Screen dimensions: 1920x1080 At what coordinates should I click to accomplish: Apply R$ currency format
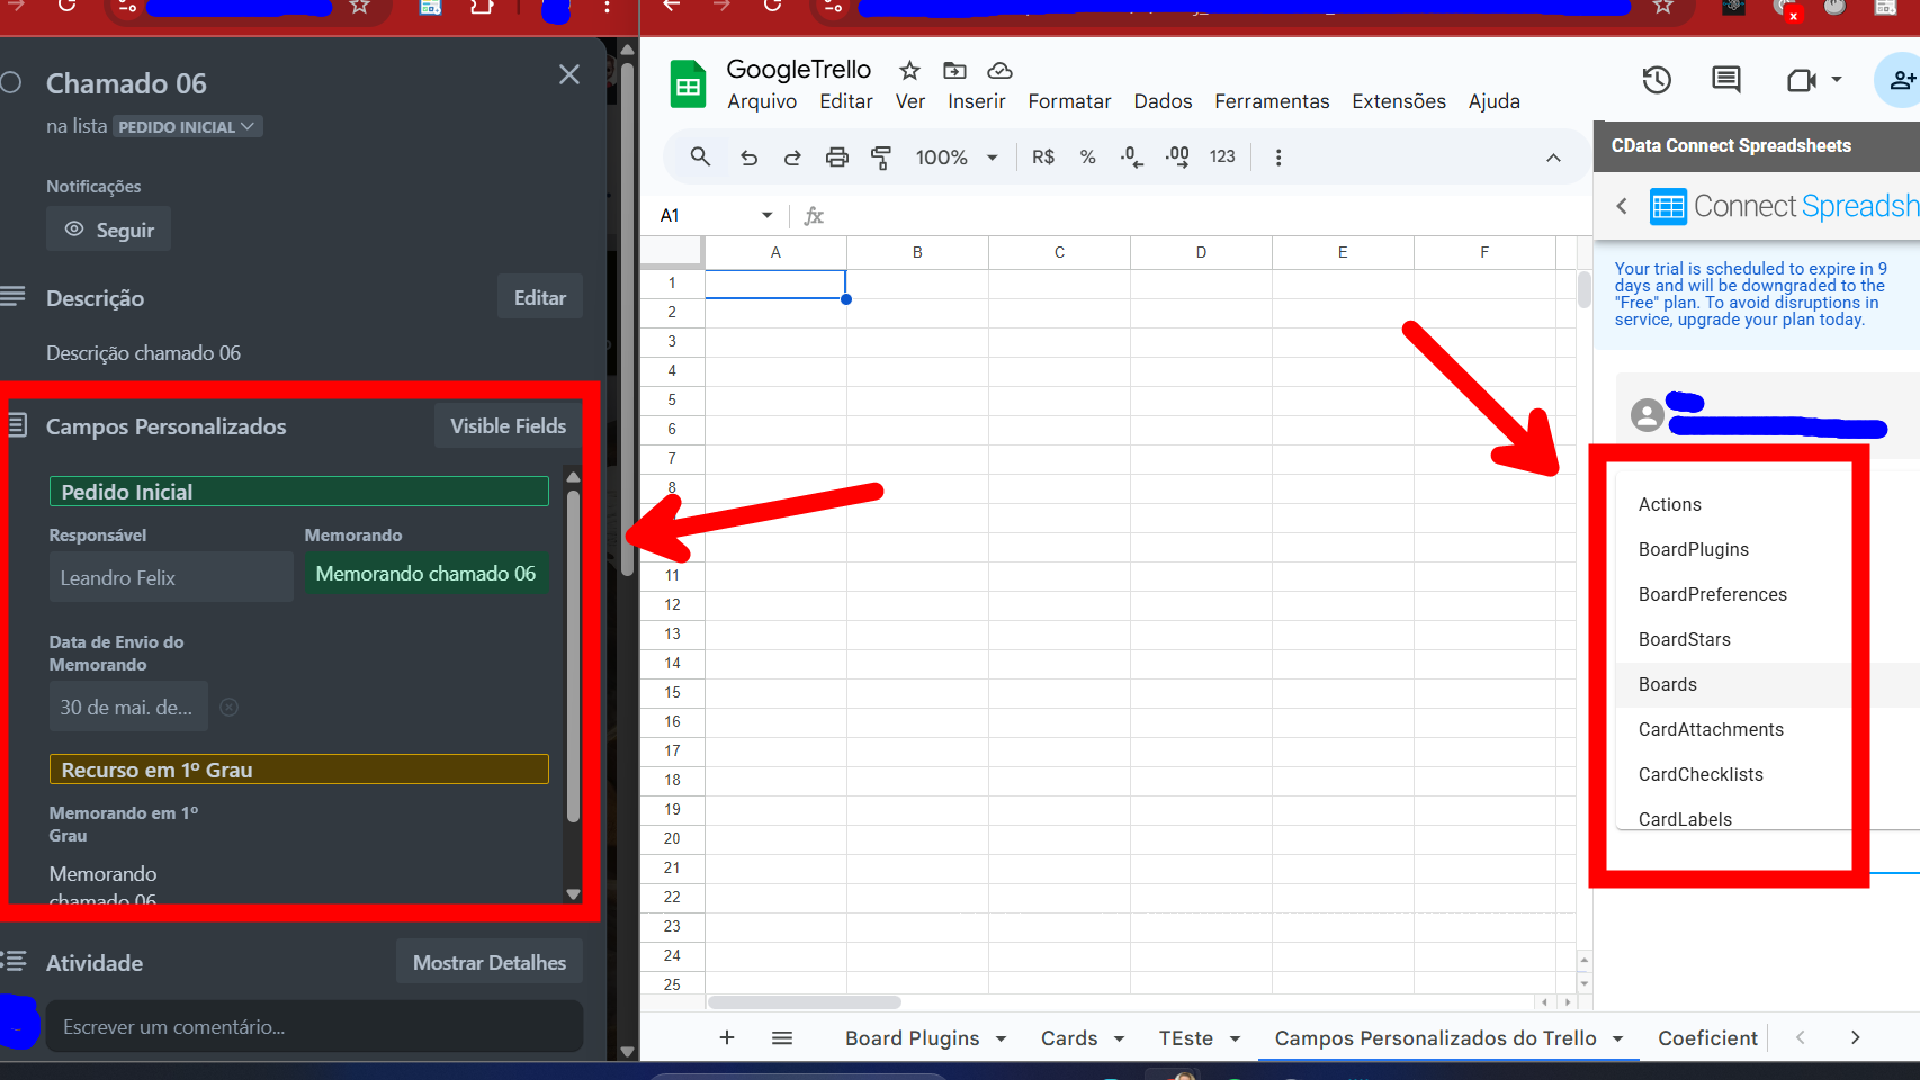pos(1043,157)
